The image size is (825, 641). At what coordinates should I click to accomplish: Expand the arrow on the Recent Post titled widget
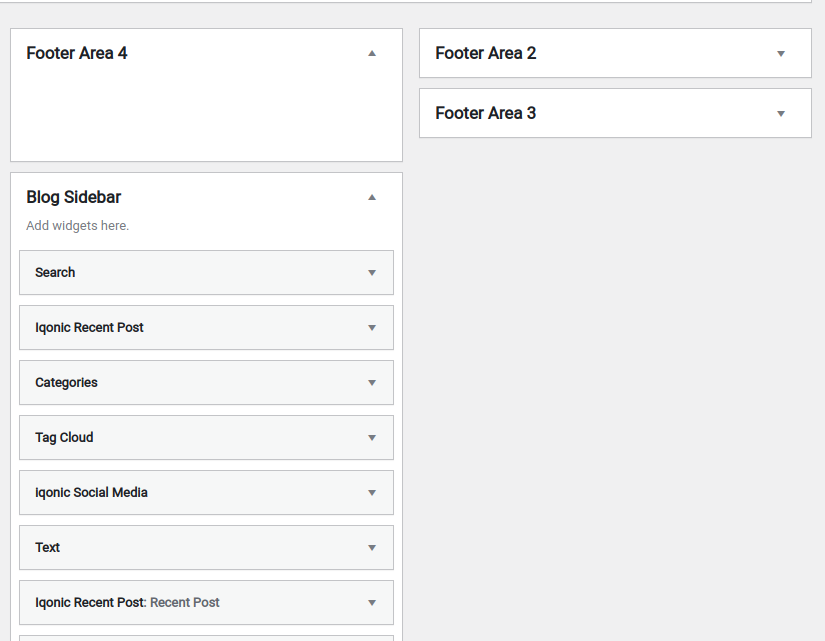372,602
